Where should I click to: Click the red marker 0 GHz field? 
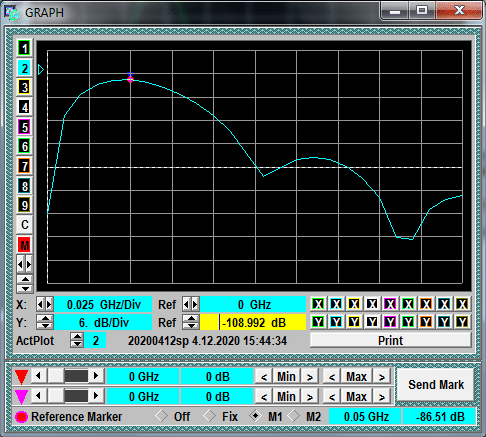pos(143,377)
